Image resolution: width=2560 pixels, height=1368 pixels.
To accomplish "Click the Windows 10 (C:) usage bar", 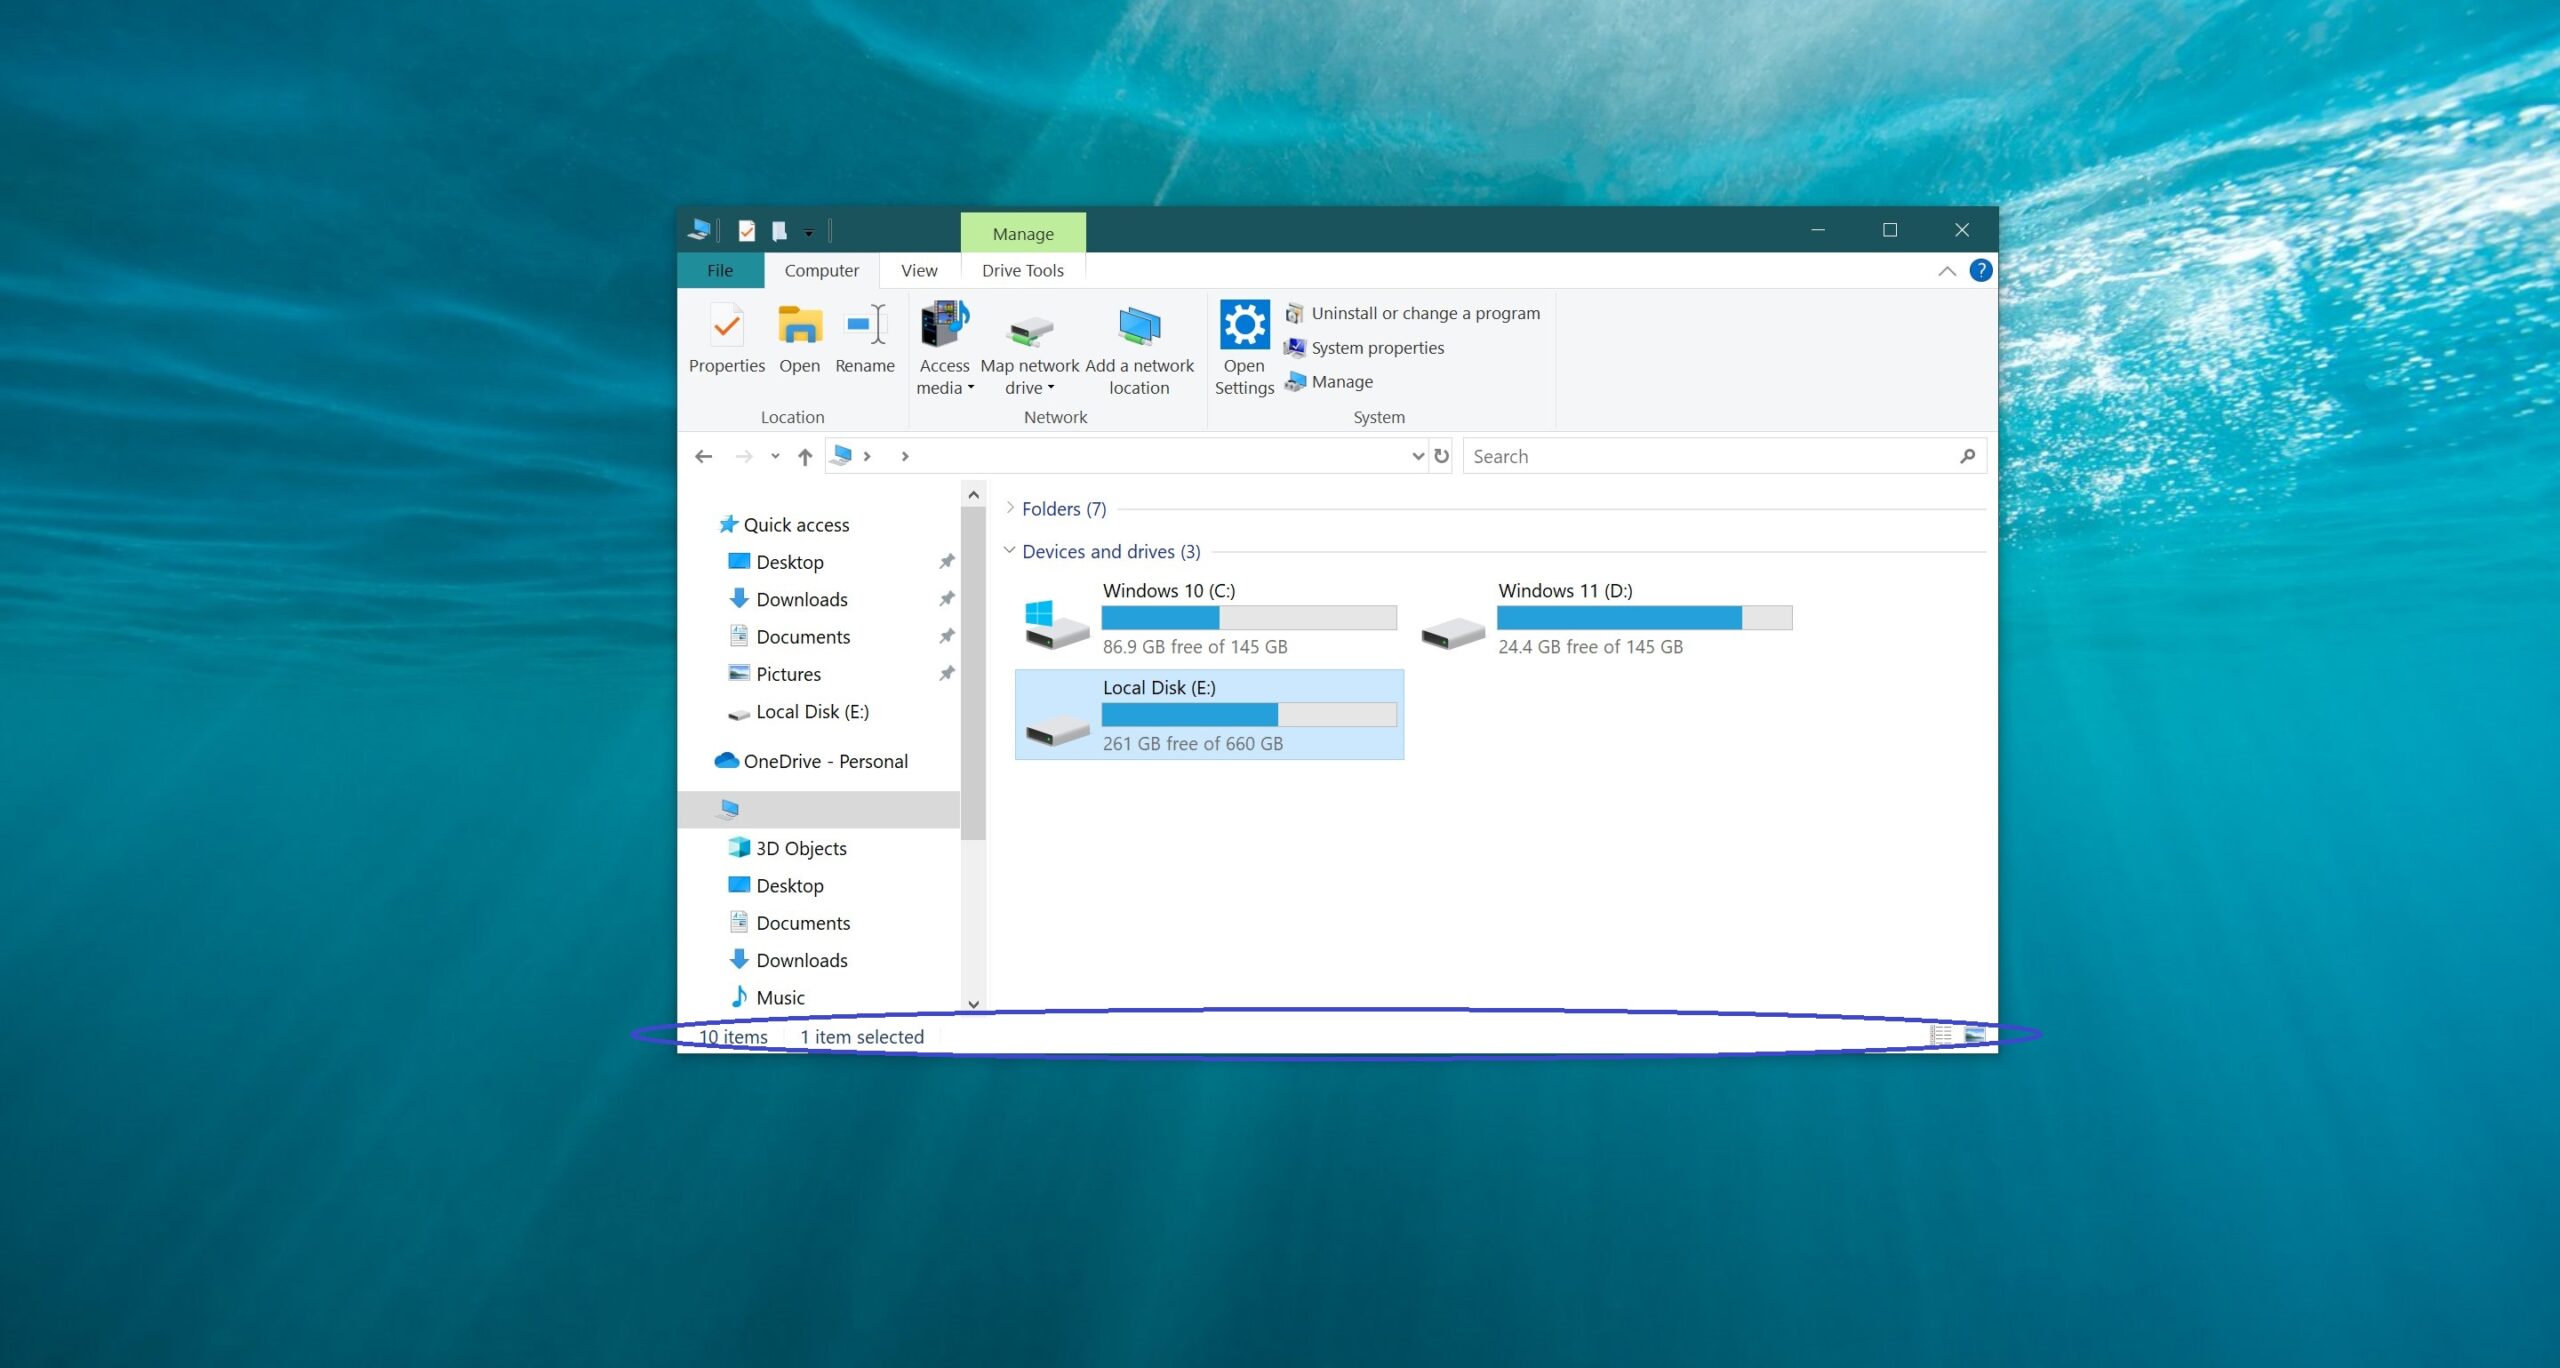I will [x=1249, y=618].
